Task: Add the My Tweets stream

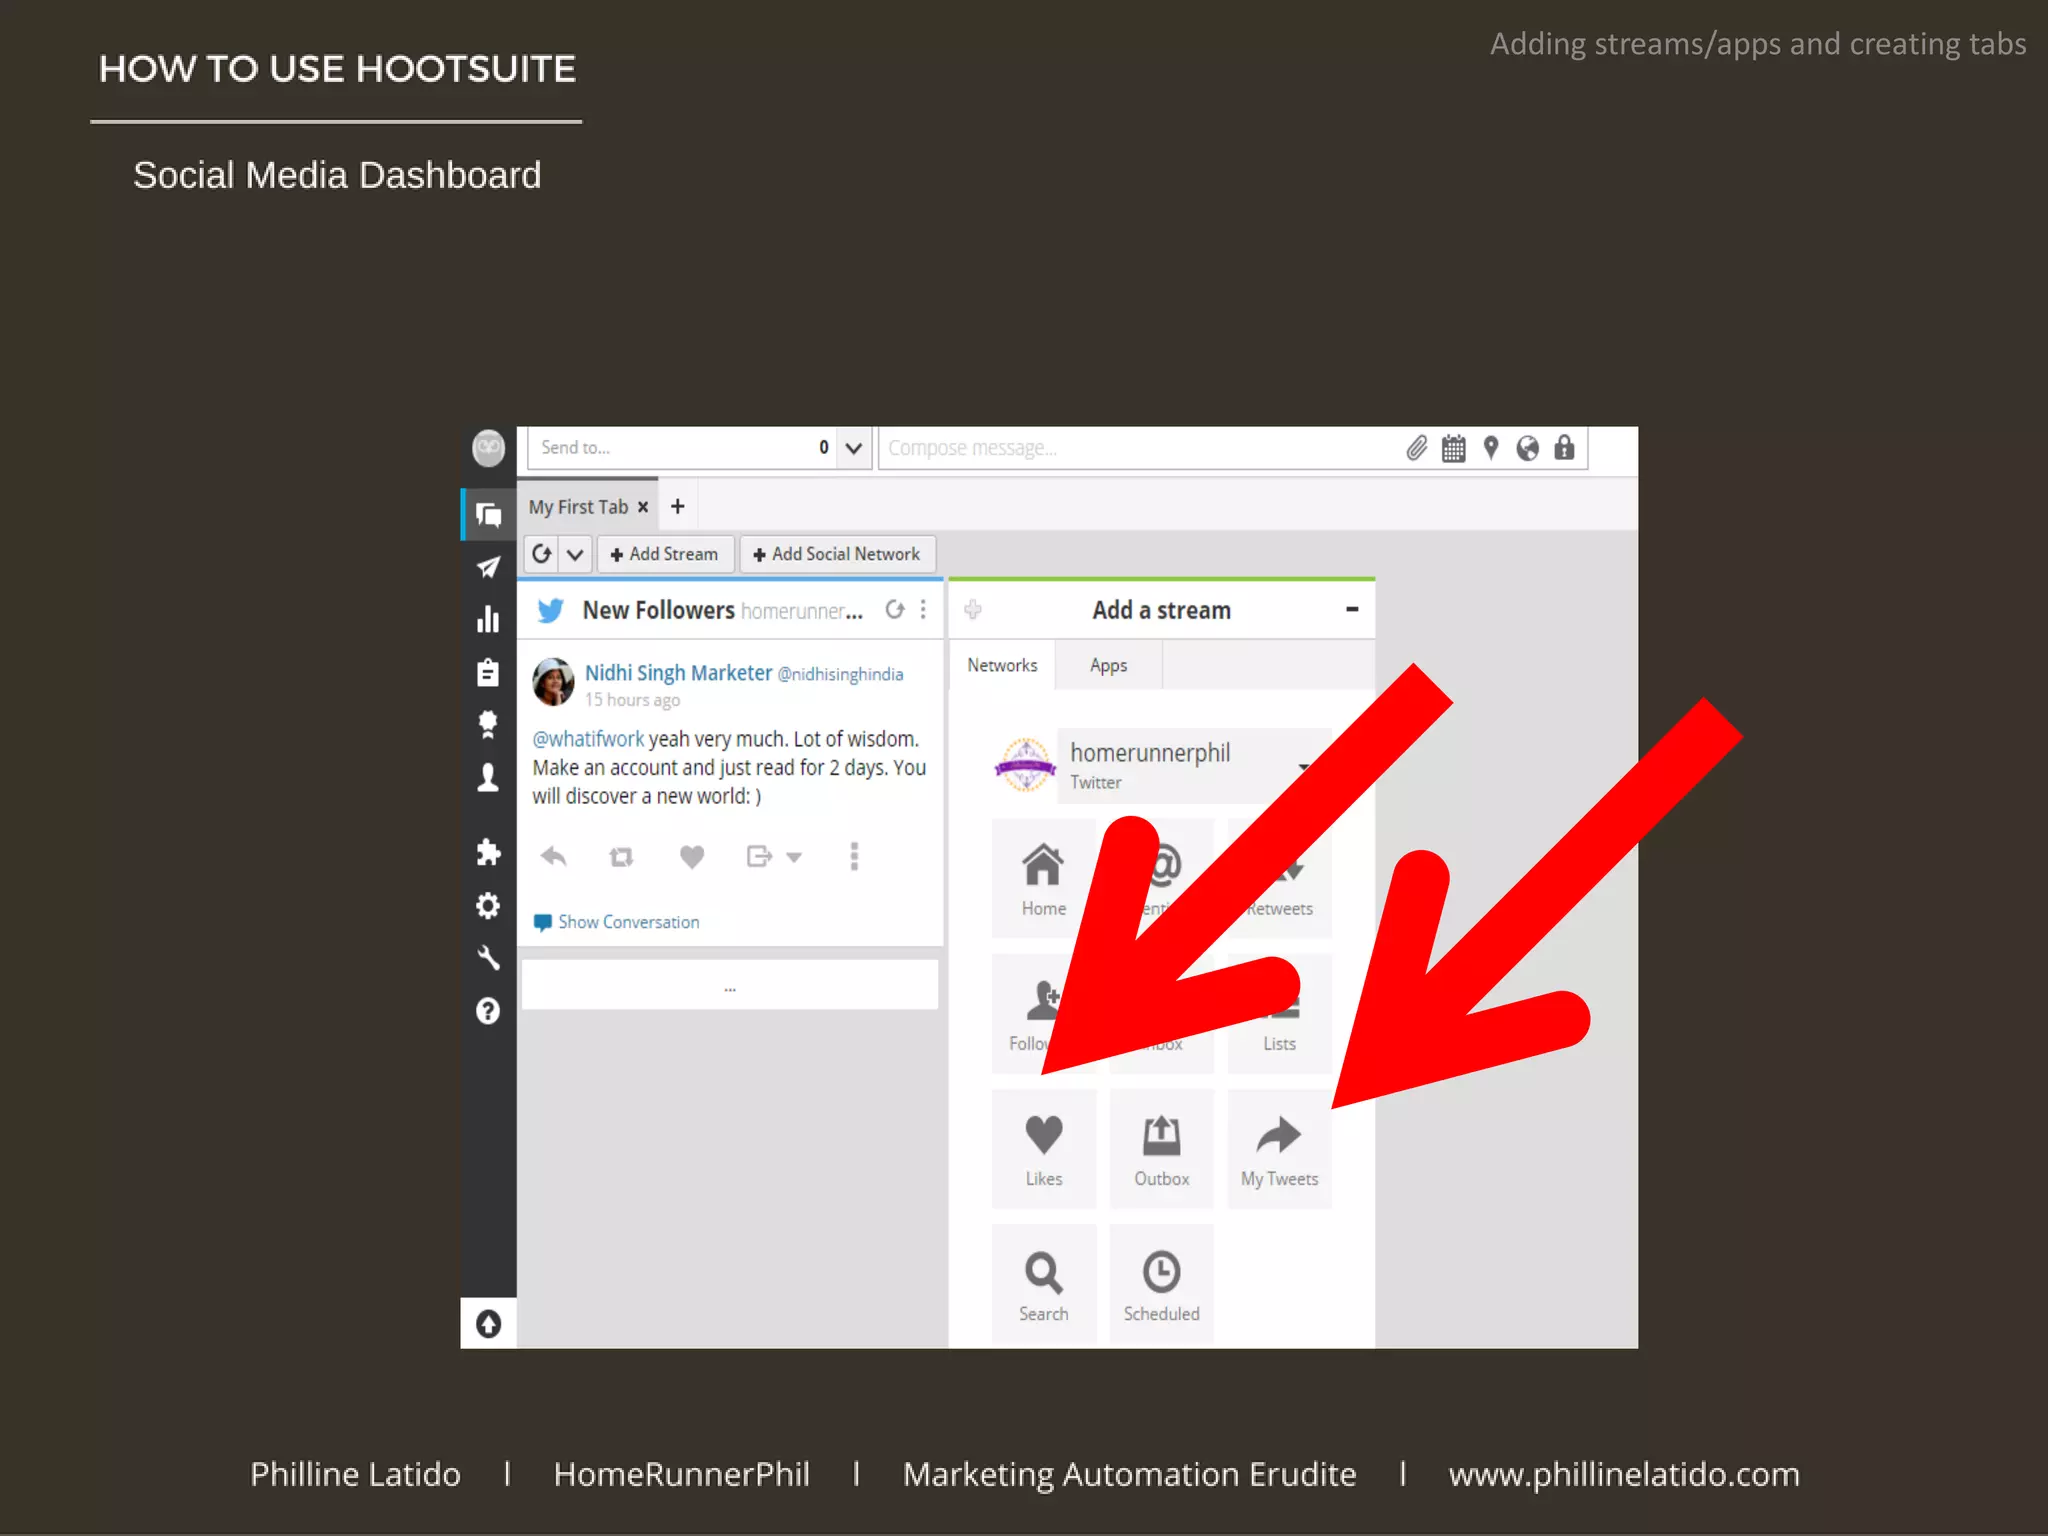Action: [1279, 1148]
